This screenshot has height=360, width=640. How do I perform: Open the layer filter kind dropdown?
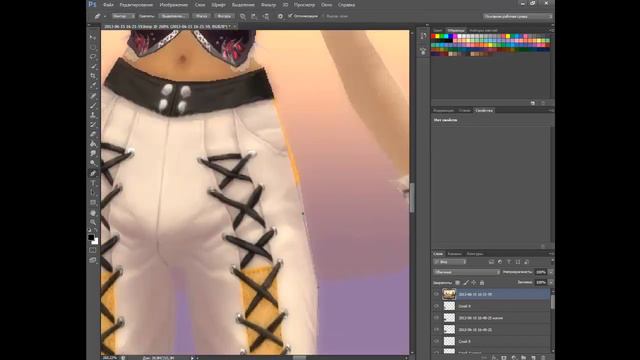click(x=450, y=262)
